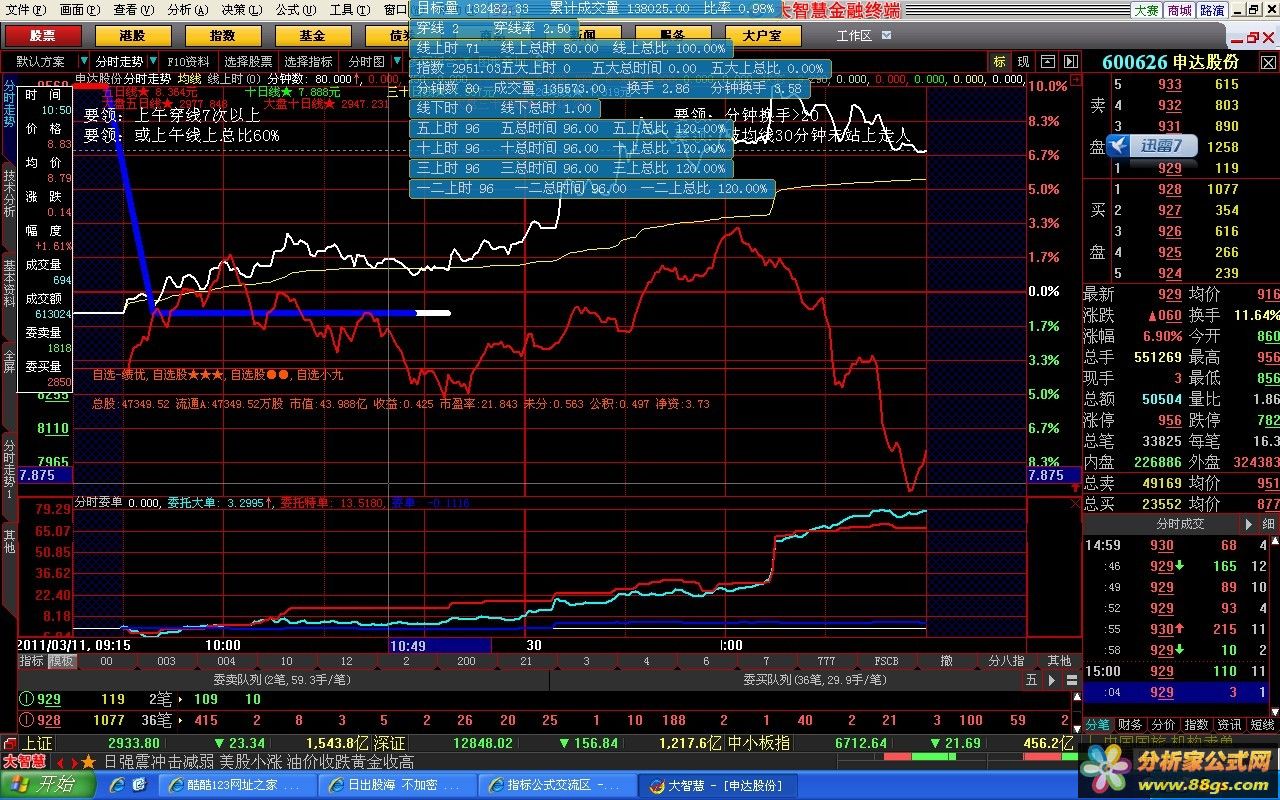This screenshot has width=1280, height=800.
Task: Click the arrow next to 分时成交 header
Action: coord(1248,524)
